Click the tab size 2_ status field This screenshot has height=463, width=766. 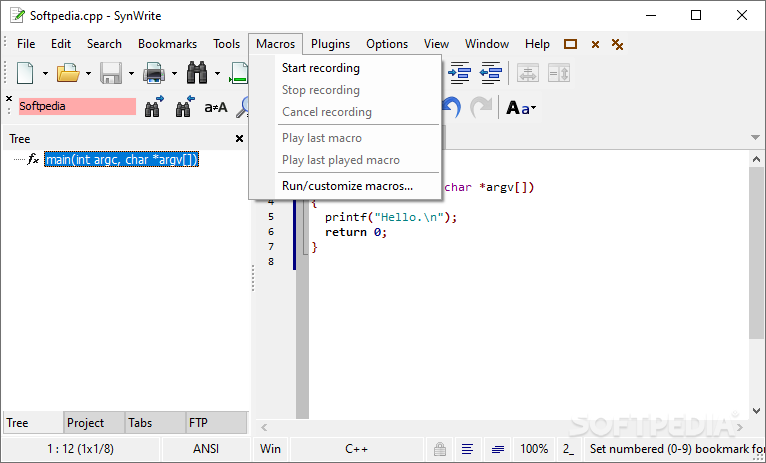click(x=569, y=449)
